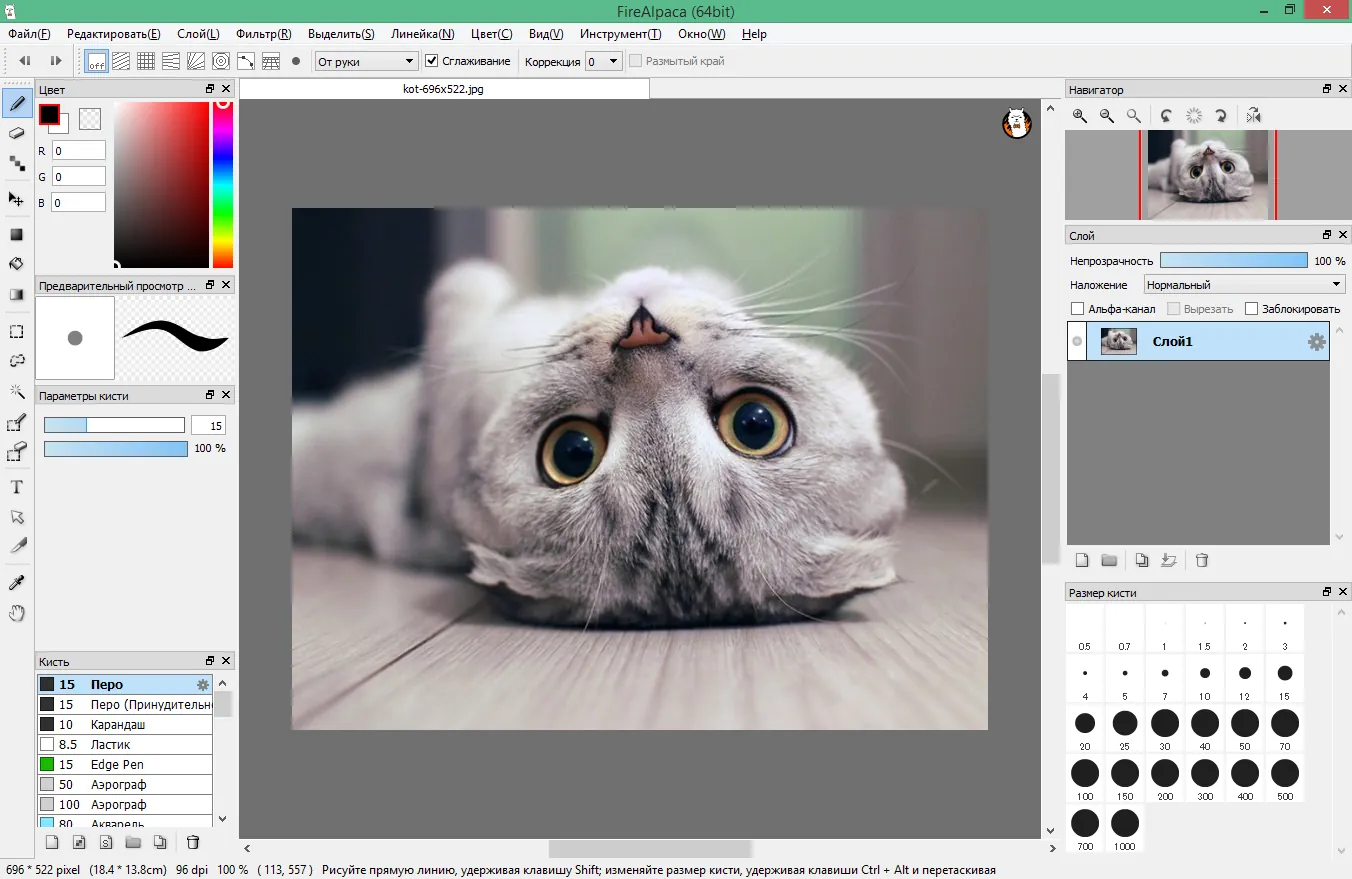Open the Коррекция value dropdown
This screenshot has width=1352, height=879.
pyautogui.click(x=604, y=61)
